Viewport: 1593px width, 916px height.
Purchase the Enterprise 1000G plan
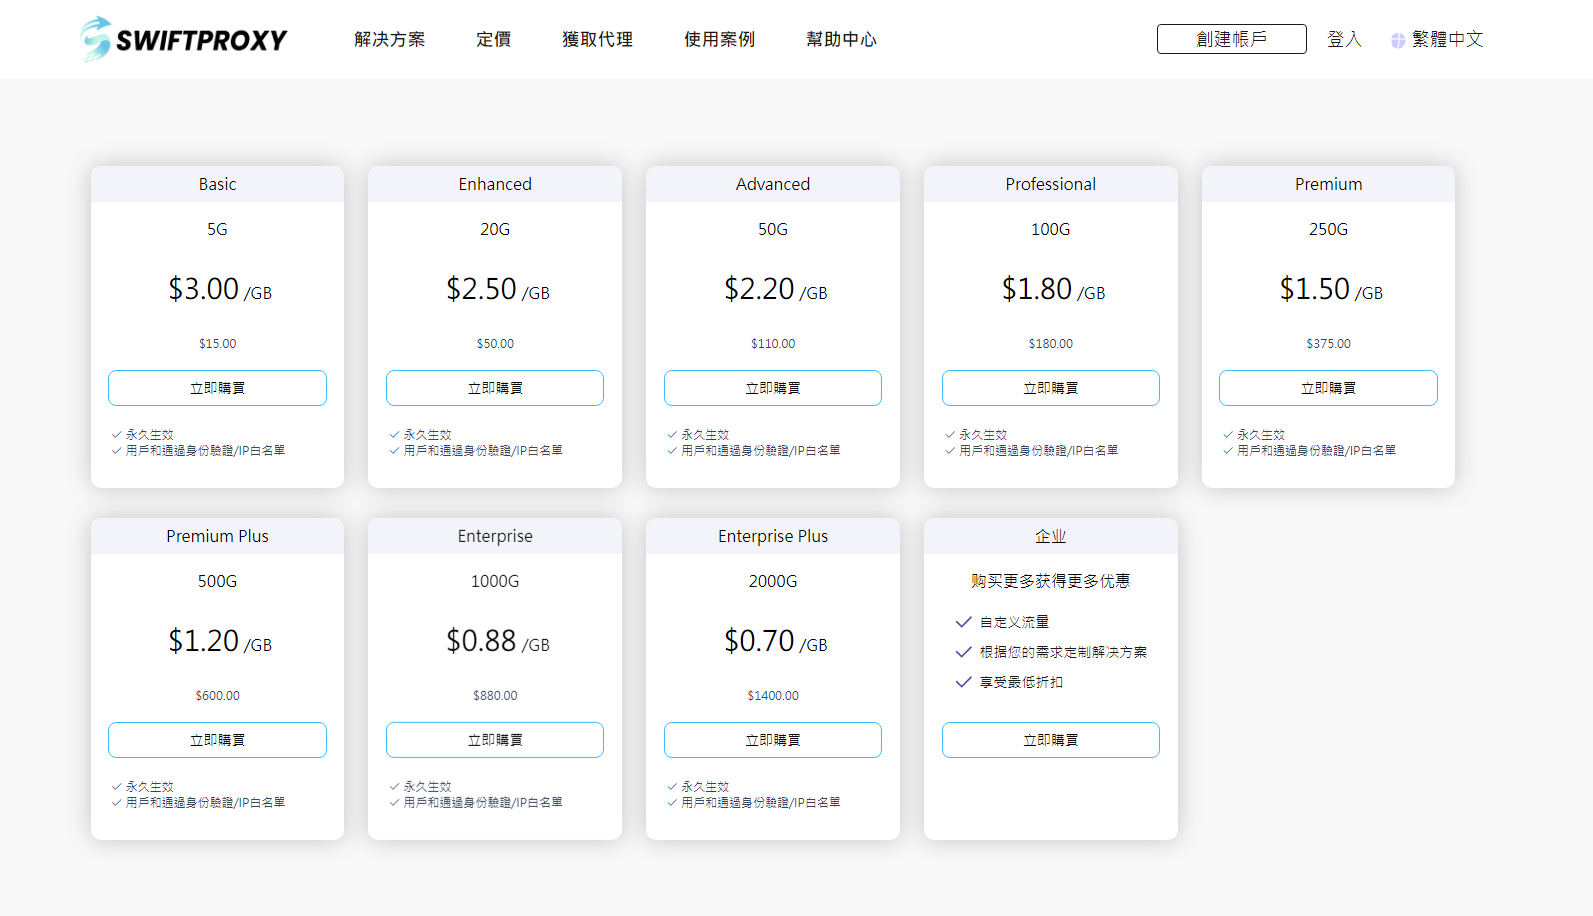pyautogui.click(x=495, y=740)
